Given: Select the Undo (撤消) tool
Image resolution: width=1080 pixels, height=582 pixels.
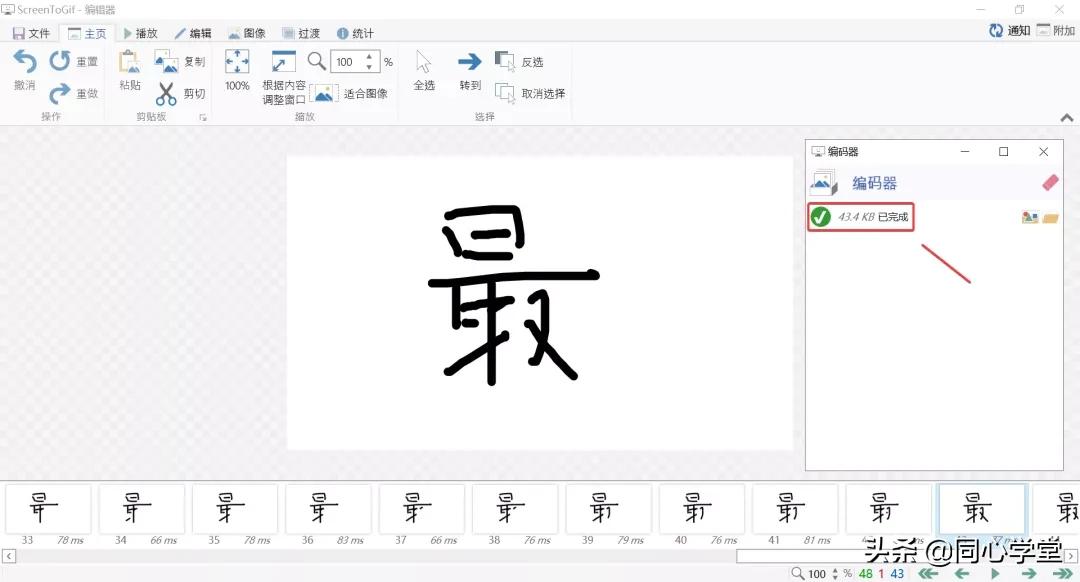Looking at the screenshot, I should 23,71.
